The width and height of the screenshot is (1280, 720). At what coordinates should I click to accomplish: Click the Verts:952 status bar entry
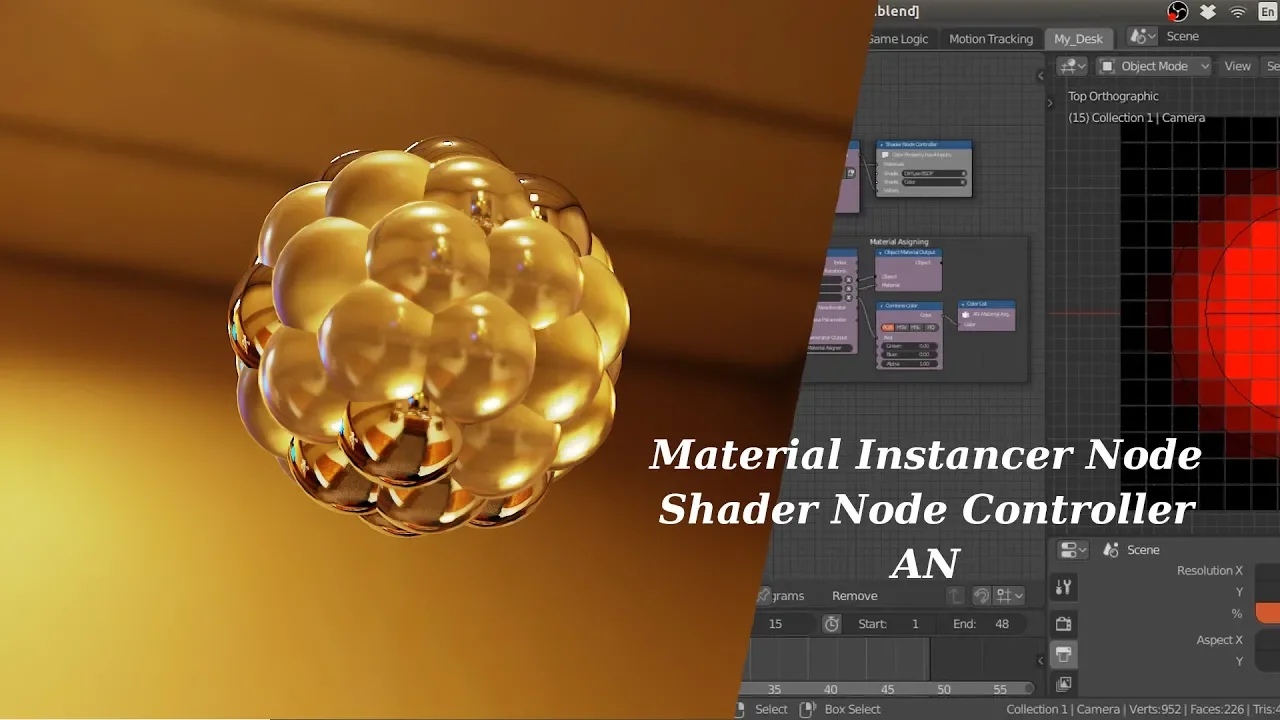point(1155,709)
